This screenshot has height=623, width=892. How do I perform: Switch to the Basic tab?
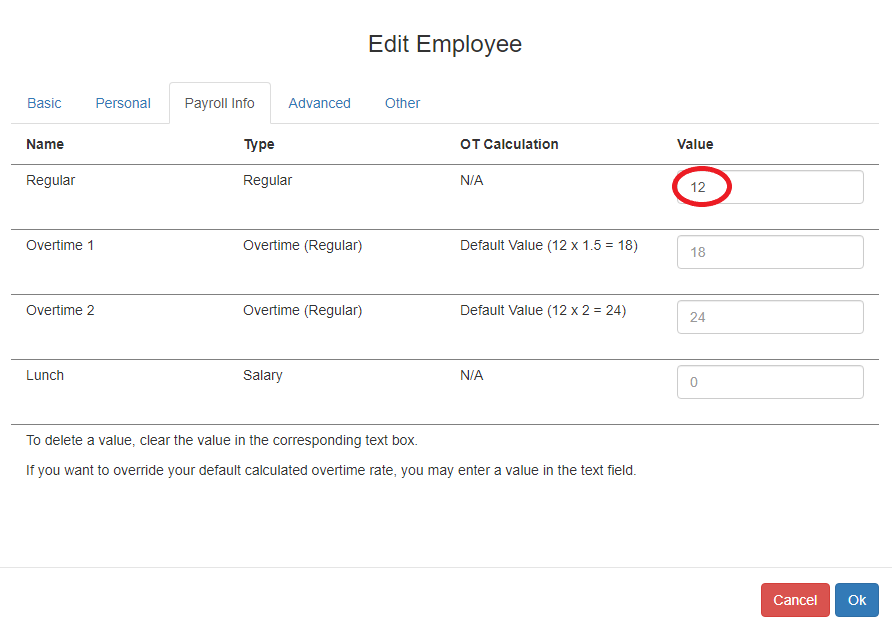(44, 103)
